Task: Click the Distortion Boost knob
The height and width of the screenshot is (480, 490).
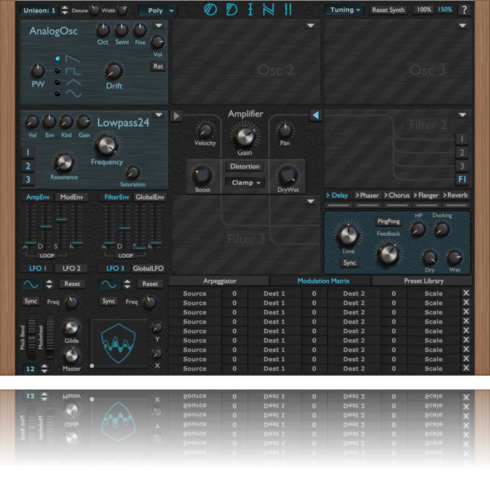Action: click(x=202, y=176)
